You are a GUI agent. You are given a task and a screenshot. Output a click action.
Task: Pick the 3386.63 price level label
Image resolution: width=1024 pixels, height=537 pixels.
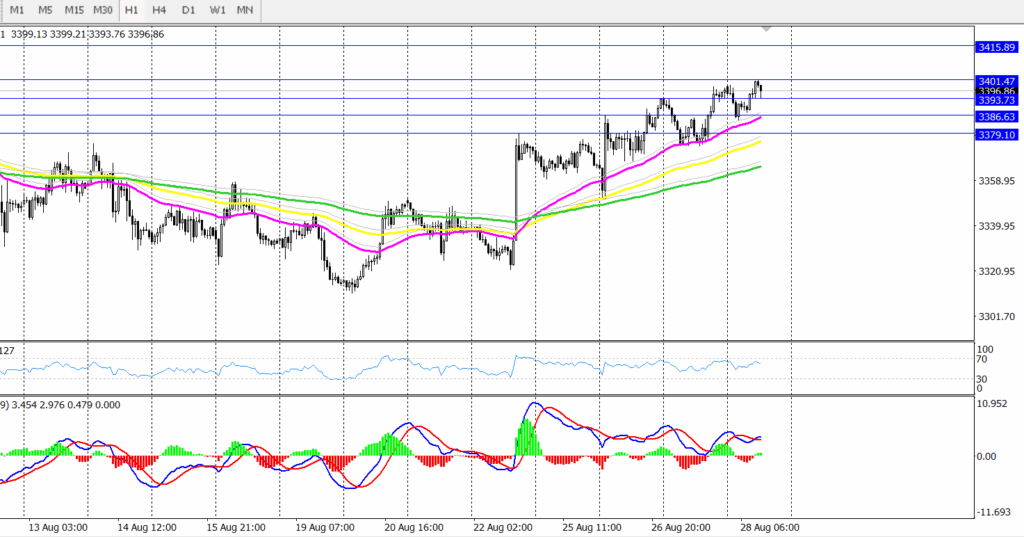click(x=996, y=117)
